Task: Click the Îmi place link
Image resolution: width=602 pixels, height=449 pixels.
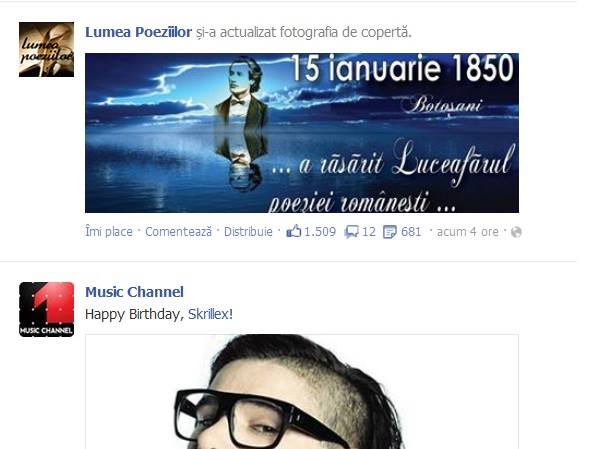Action: [x=109, y=232]
